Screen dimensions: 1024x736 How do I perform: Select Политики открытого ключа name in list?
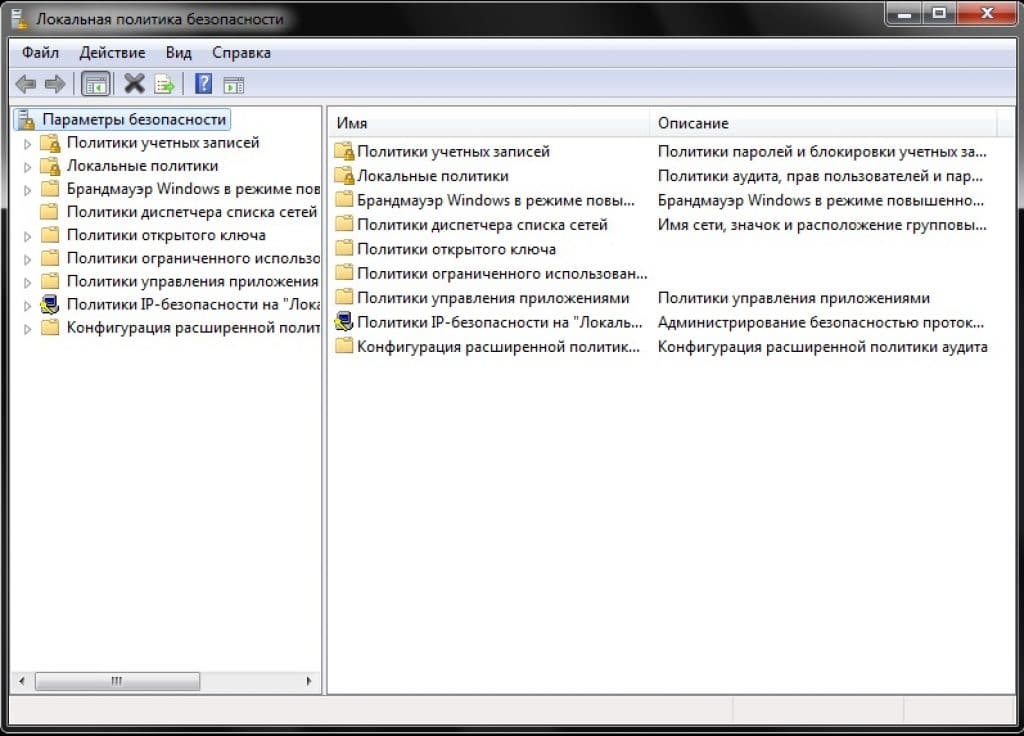[456, 249]
